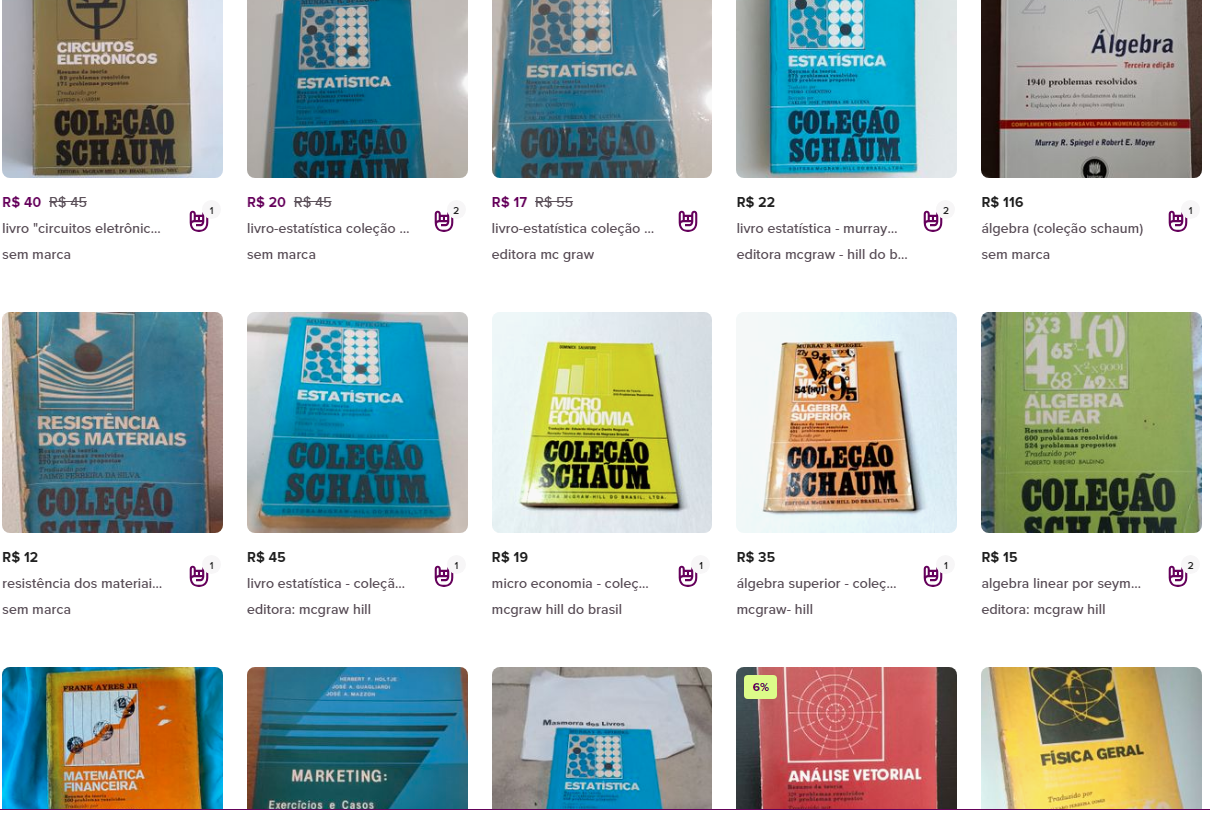This screenshot has height=815, width=1210.
Task: Like the Circuitos Eletrônicos book listing
Action: pos(199,221)
